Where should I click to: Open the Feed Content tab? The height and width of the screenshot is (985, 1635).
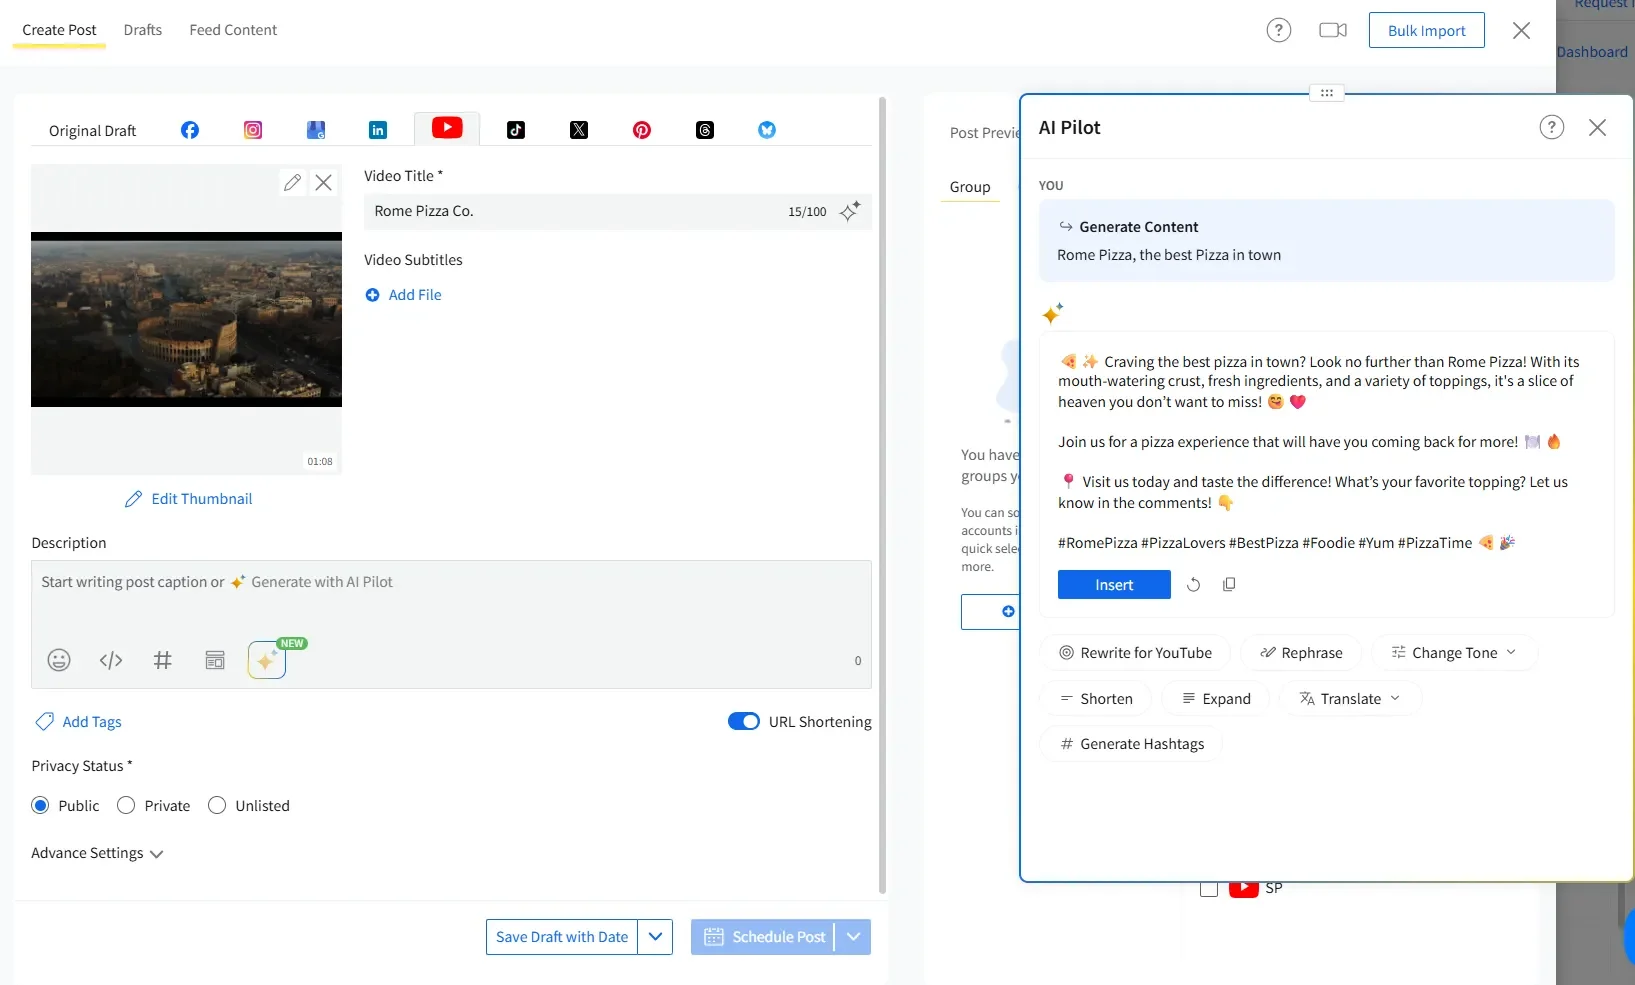click(232, 30)
